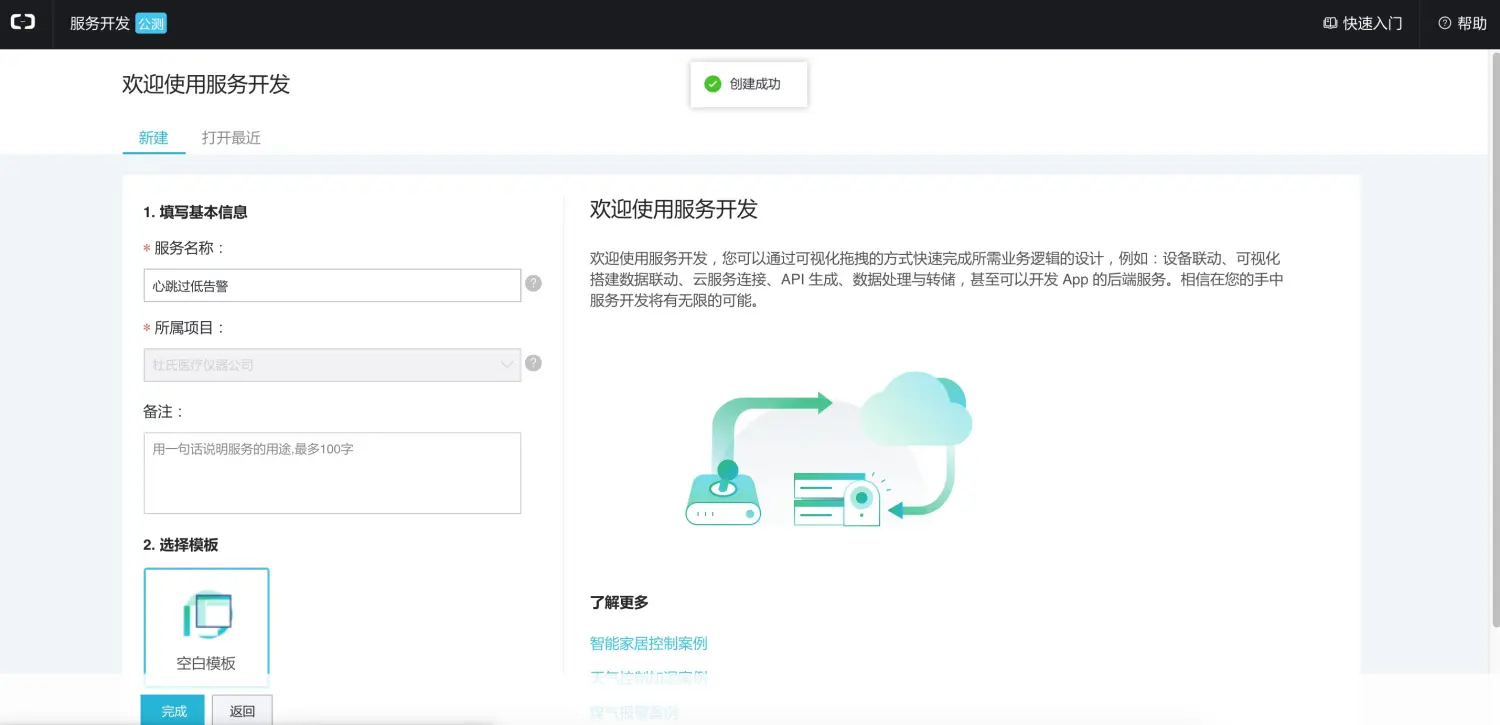Click the 了解更多 heading

(619, 603)
